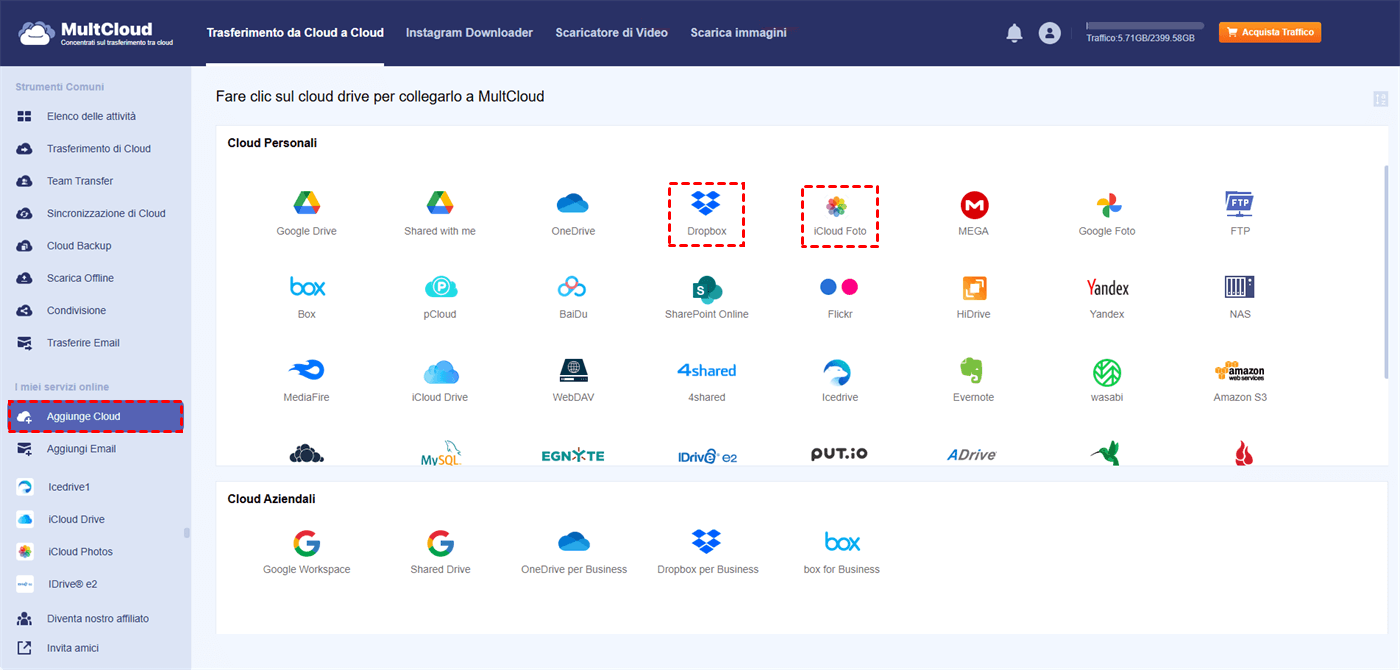Click the MultCloud logo

95,33
